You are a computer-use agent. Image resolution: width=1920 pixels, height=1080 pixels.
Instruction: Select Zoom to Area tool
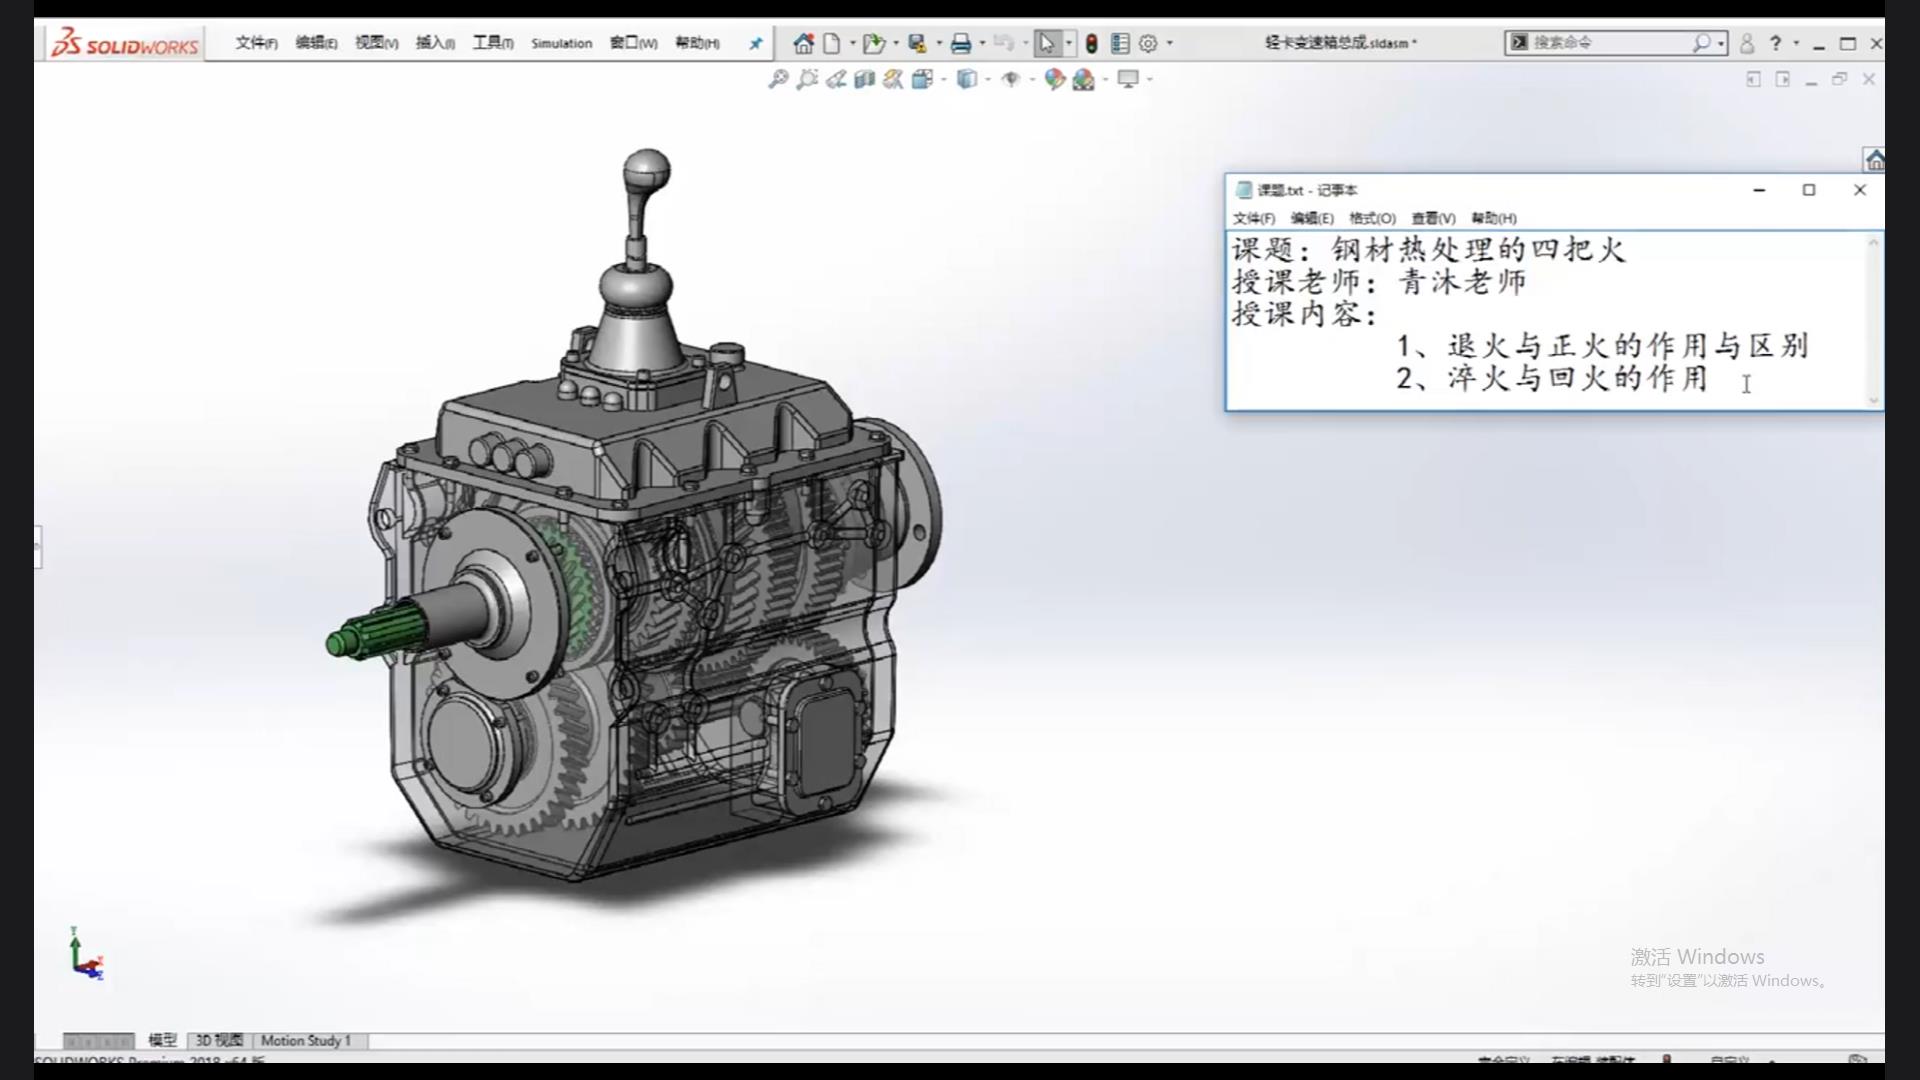(x=807, y=79)
